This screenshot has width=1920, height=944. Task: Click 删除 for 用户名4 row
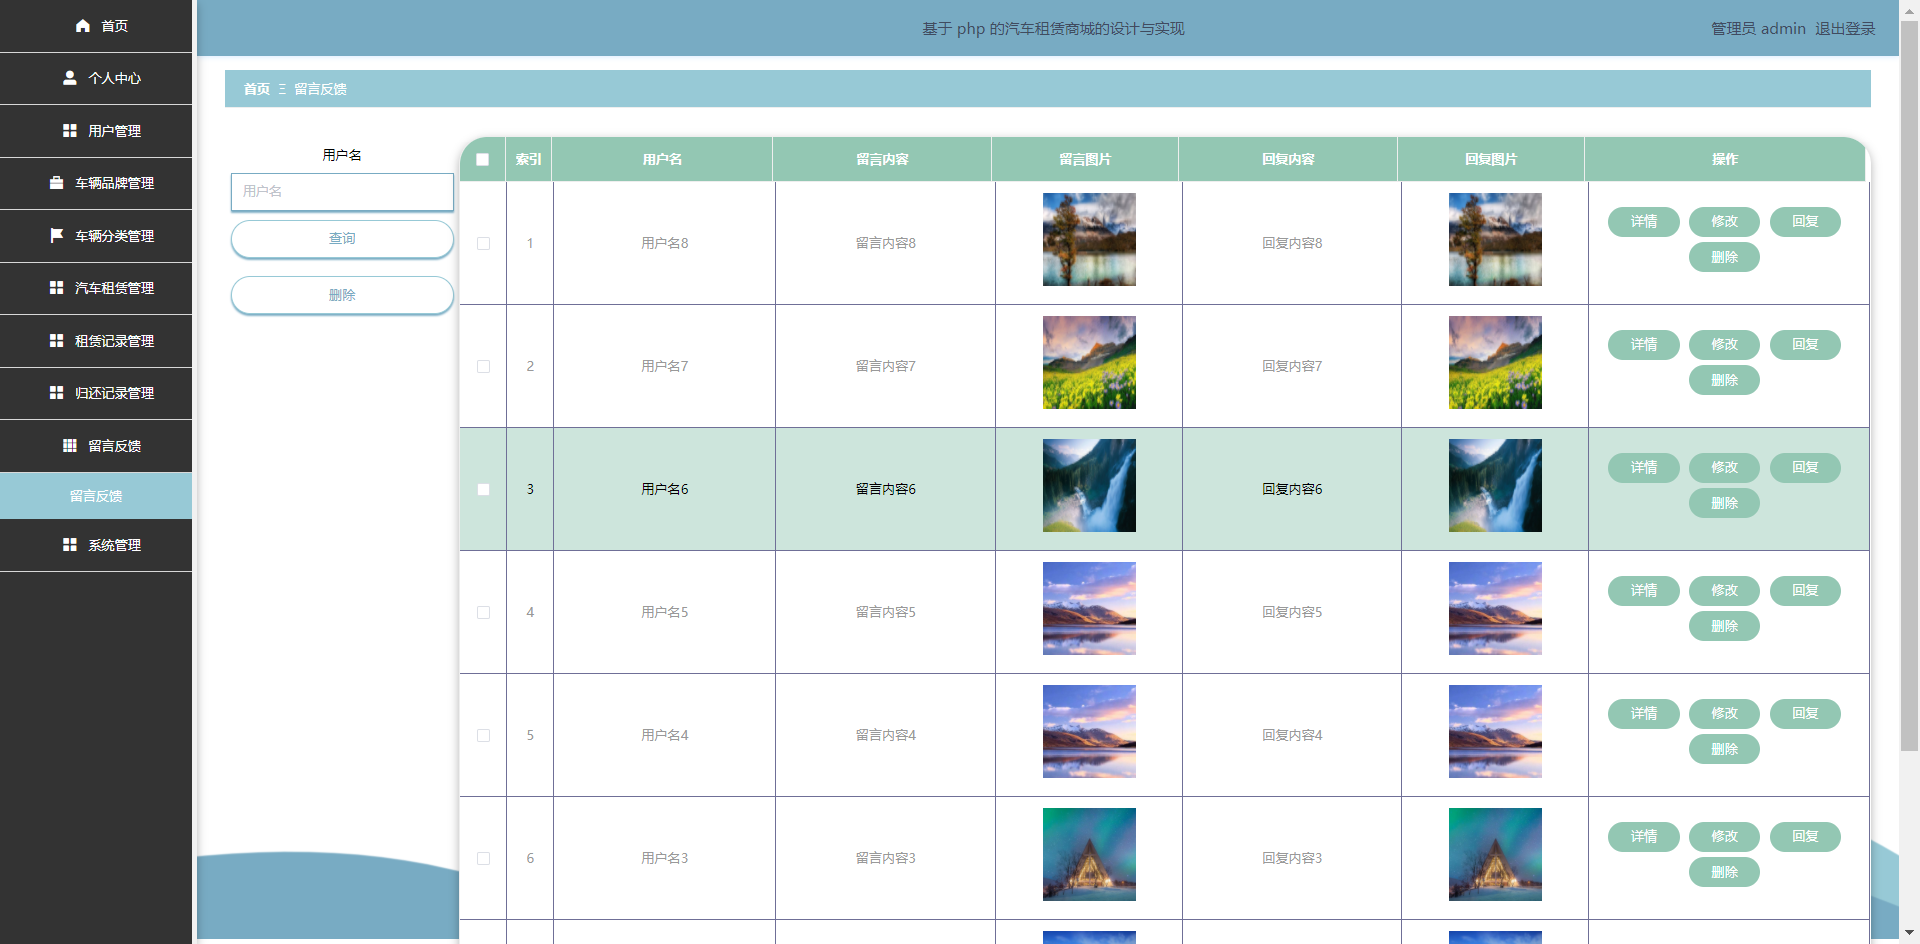coord(1724,749)
